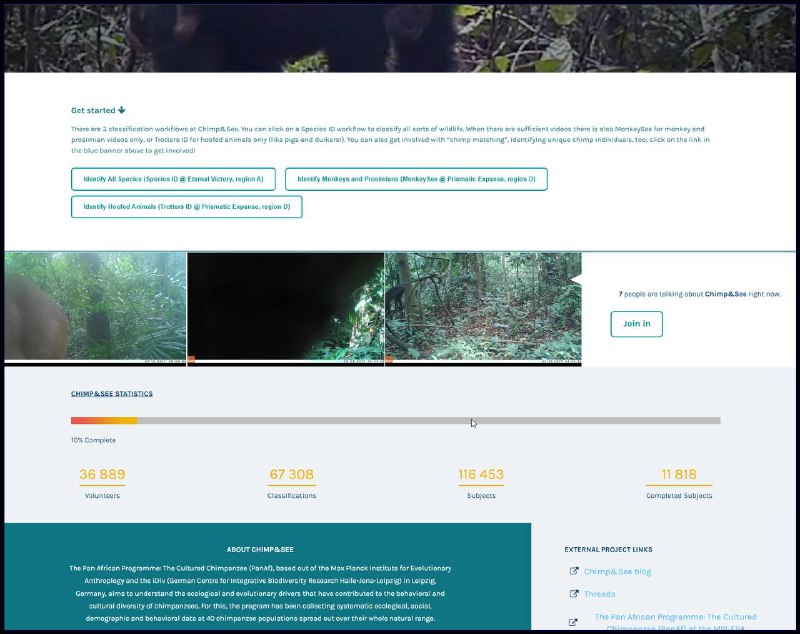Image resolution: width=800 pixels, height=634 pixels.
Task: Open the Threads external link
Action: [x=599, y=594]
